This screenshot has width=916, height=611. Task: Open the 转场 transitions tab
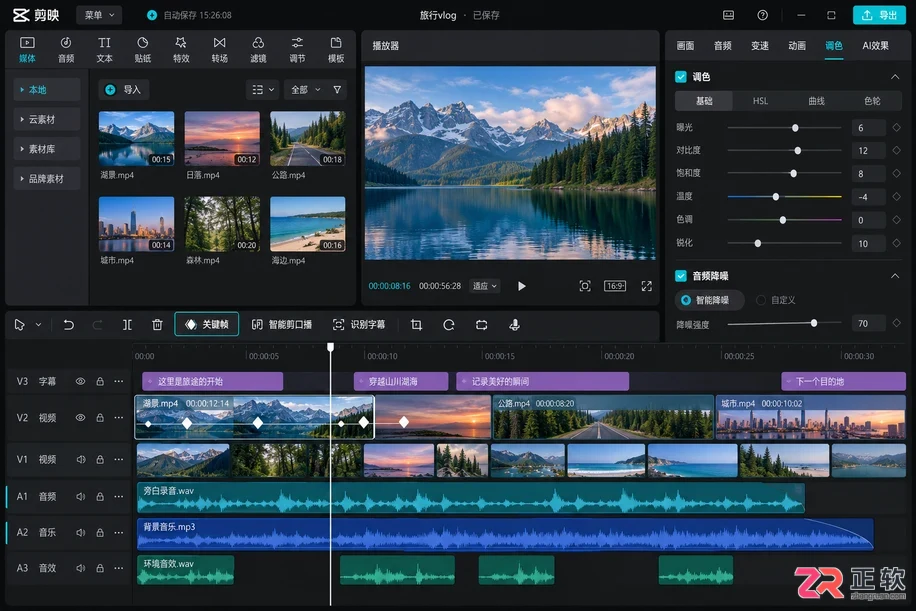click(220, 49)
